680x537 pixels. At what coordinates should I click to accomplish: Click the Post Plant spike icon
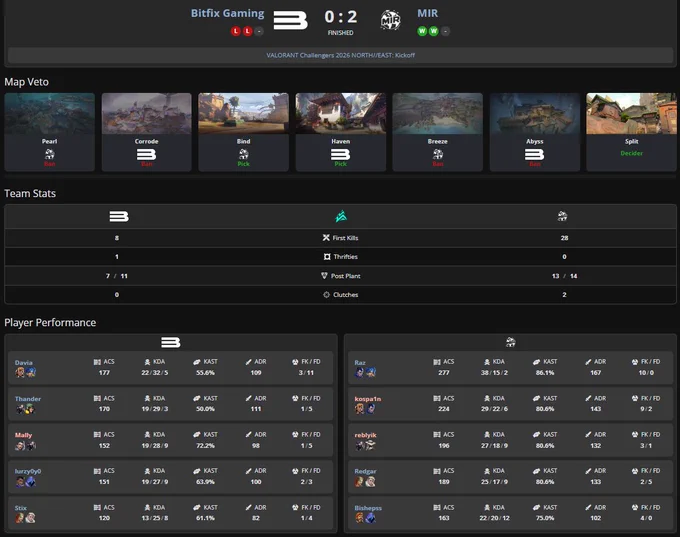[324, 276]
